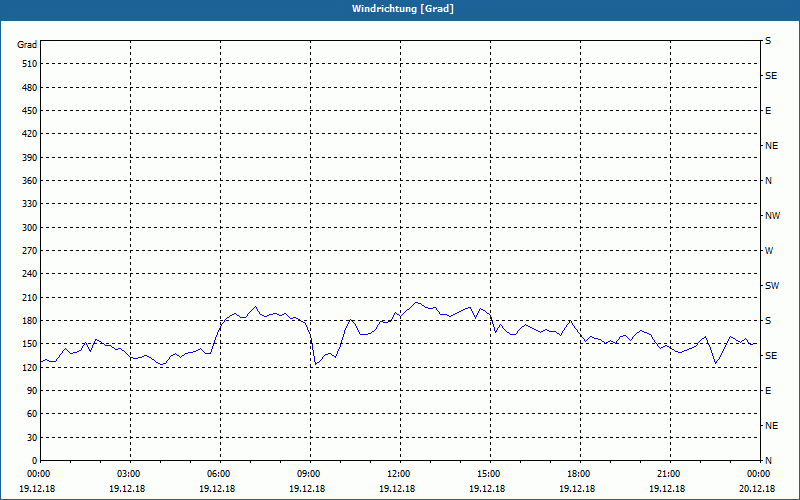
Task: Choose the 60 degree axis value
Action: click(32, 414)
